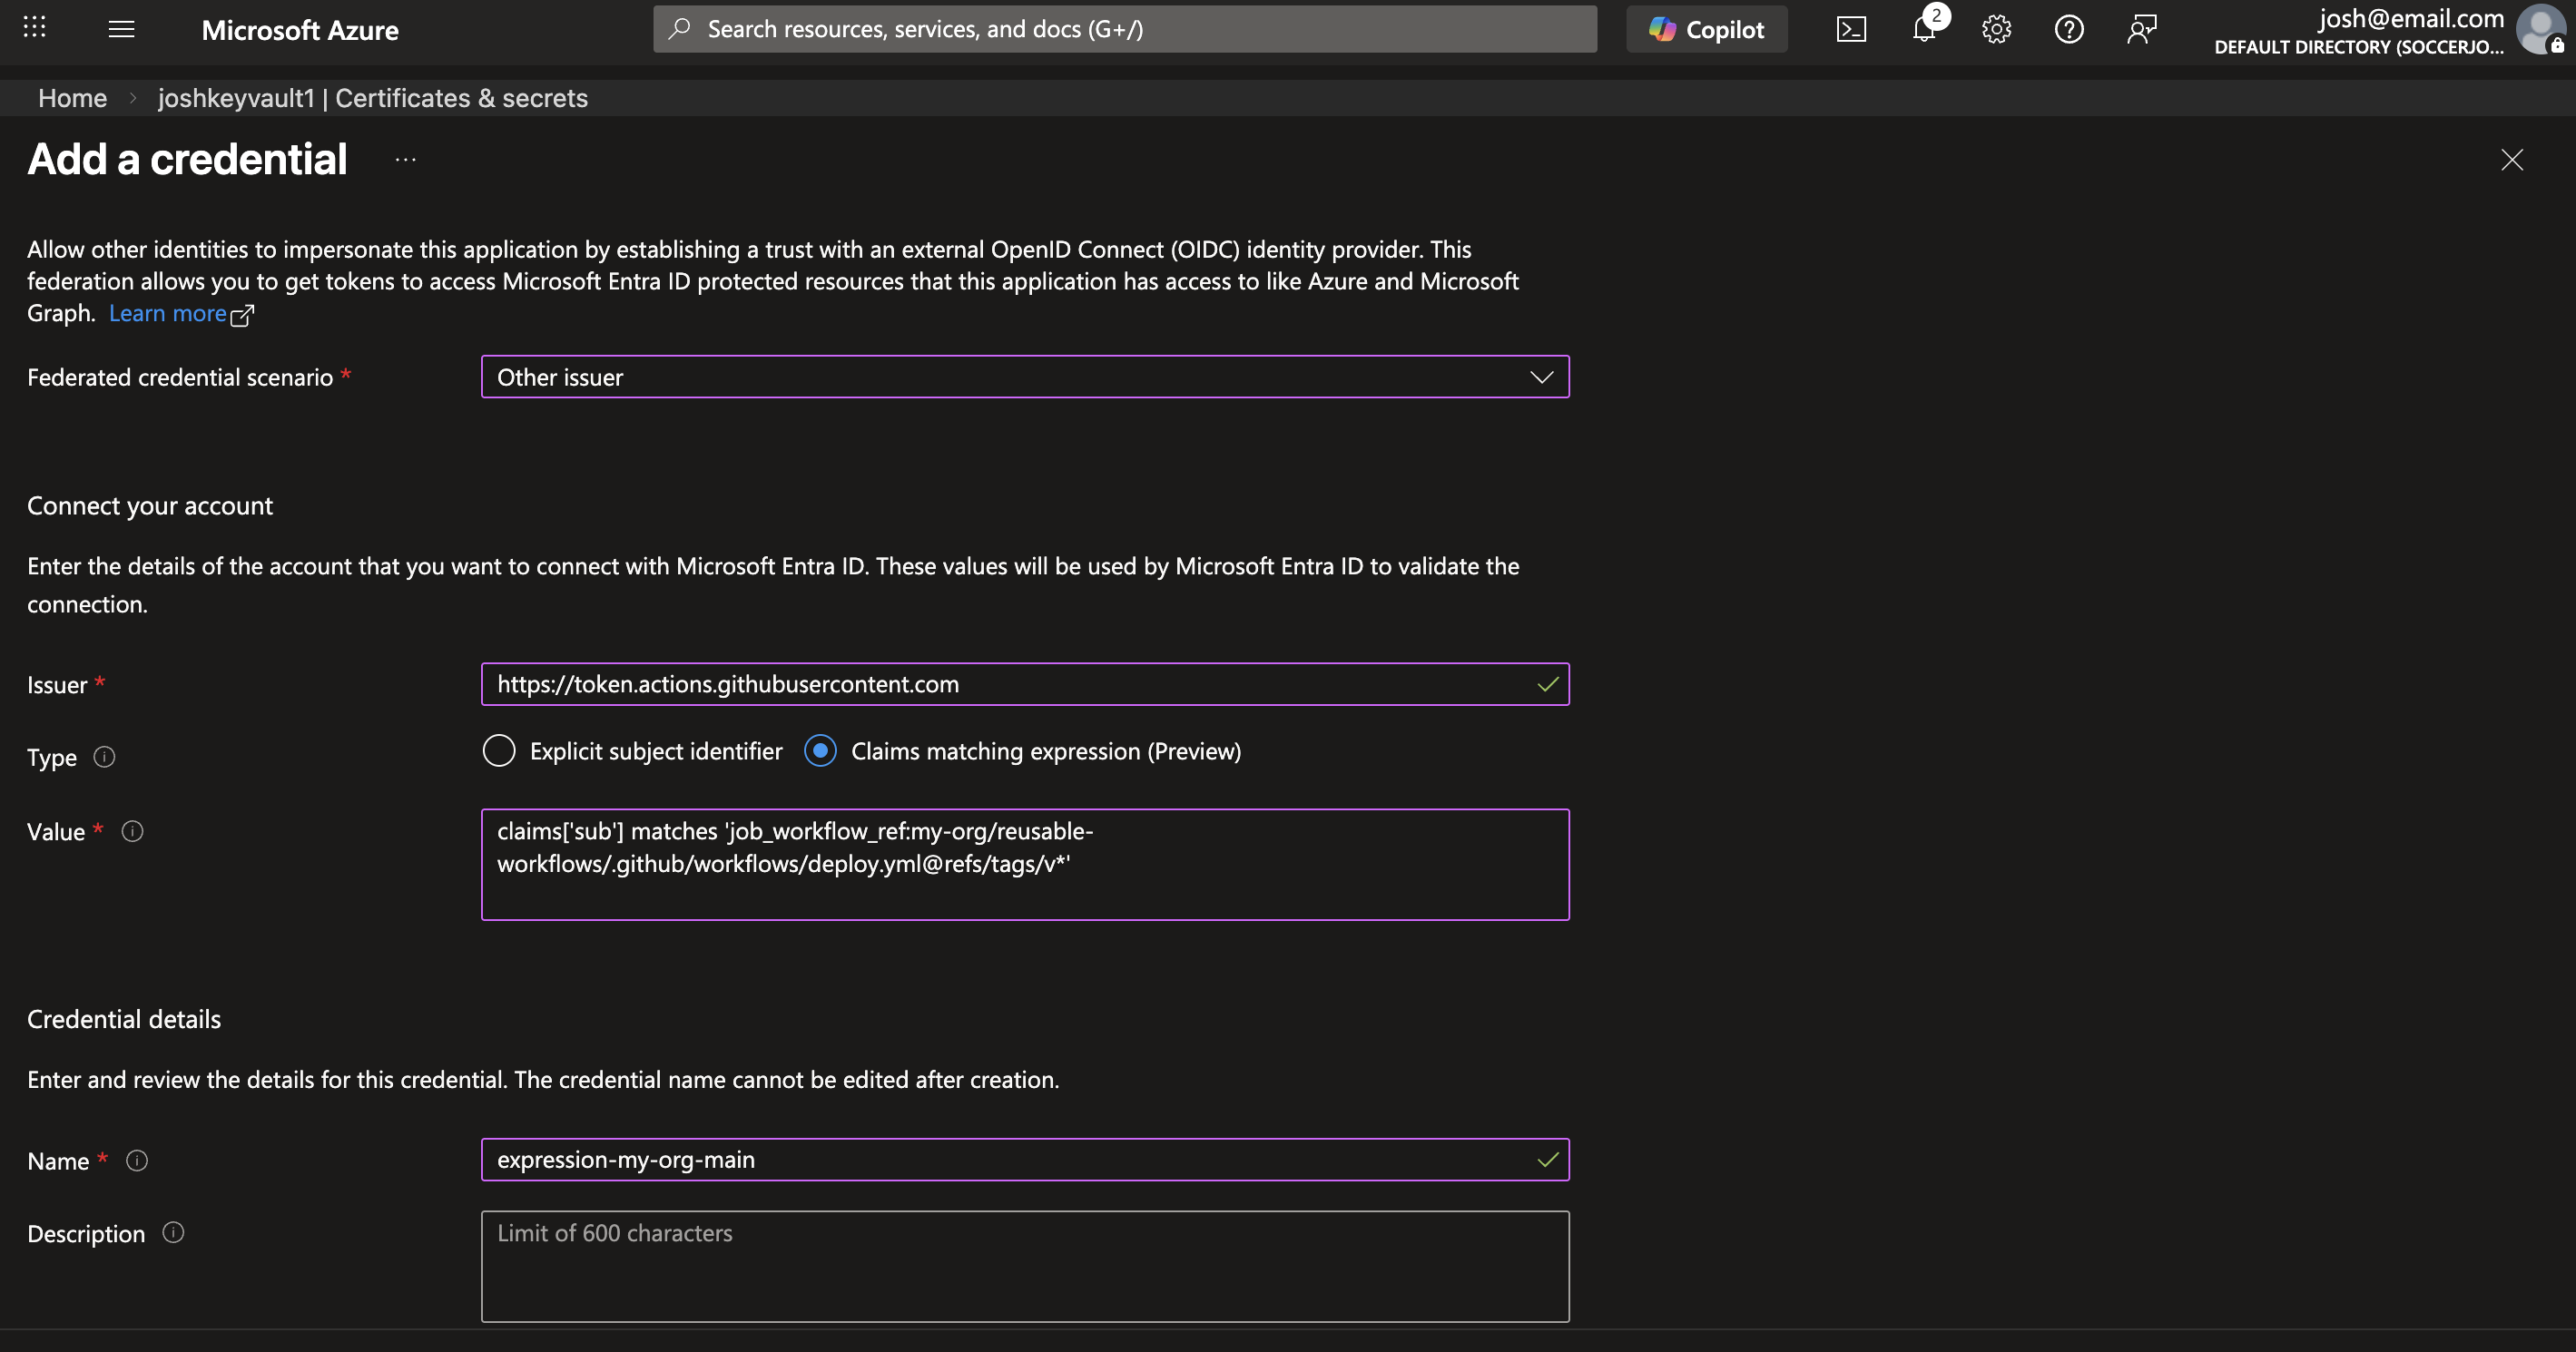Select Explicit subject identifier radio option
The width and height of the screenshot is (2576, 1352).
[x=499, y=751]
